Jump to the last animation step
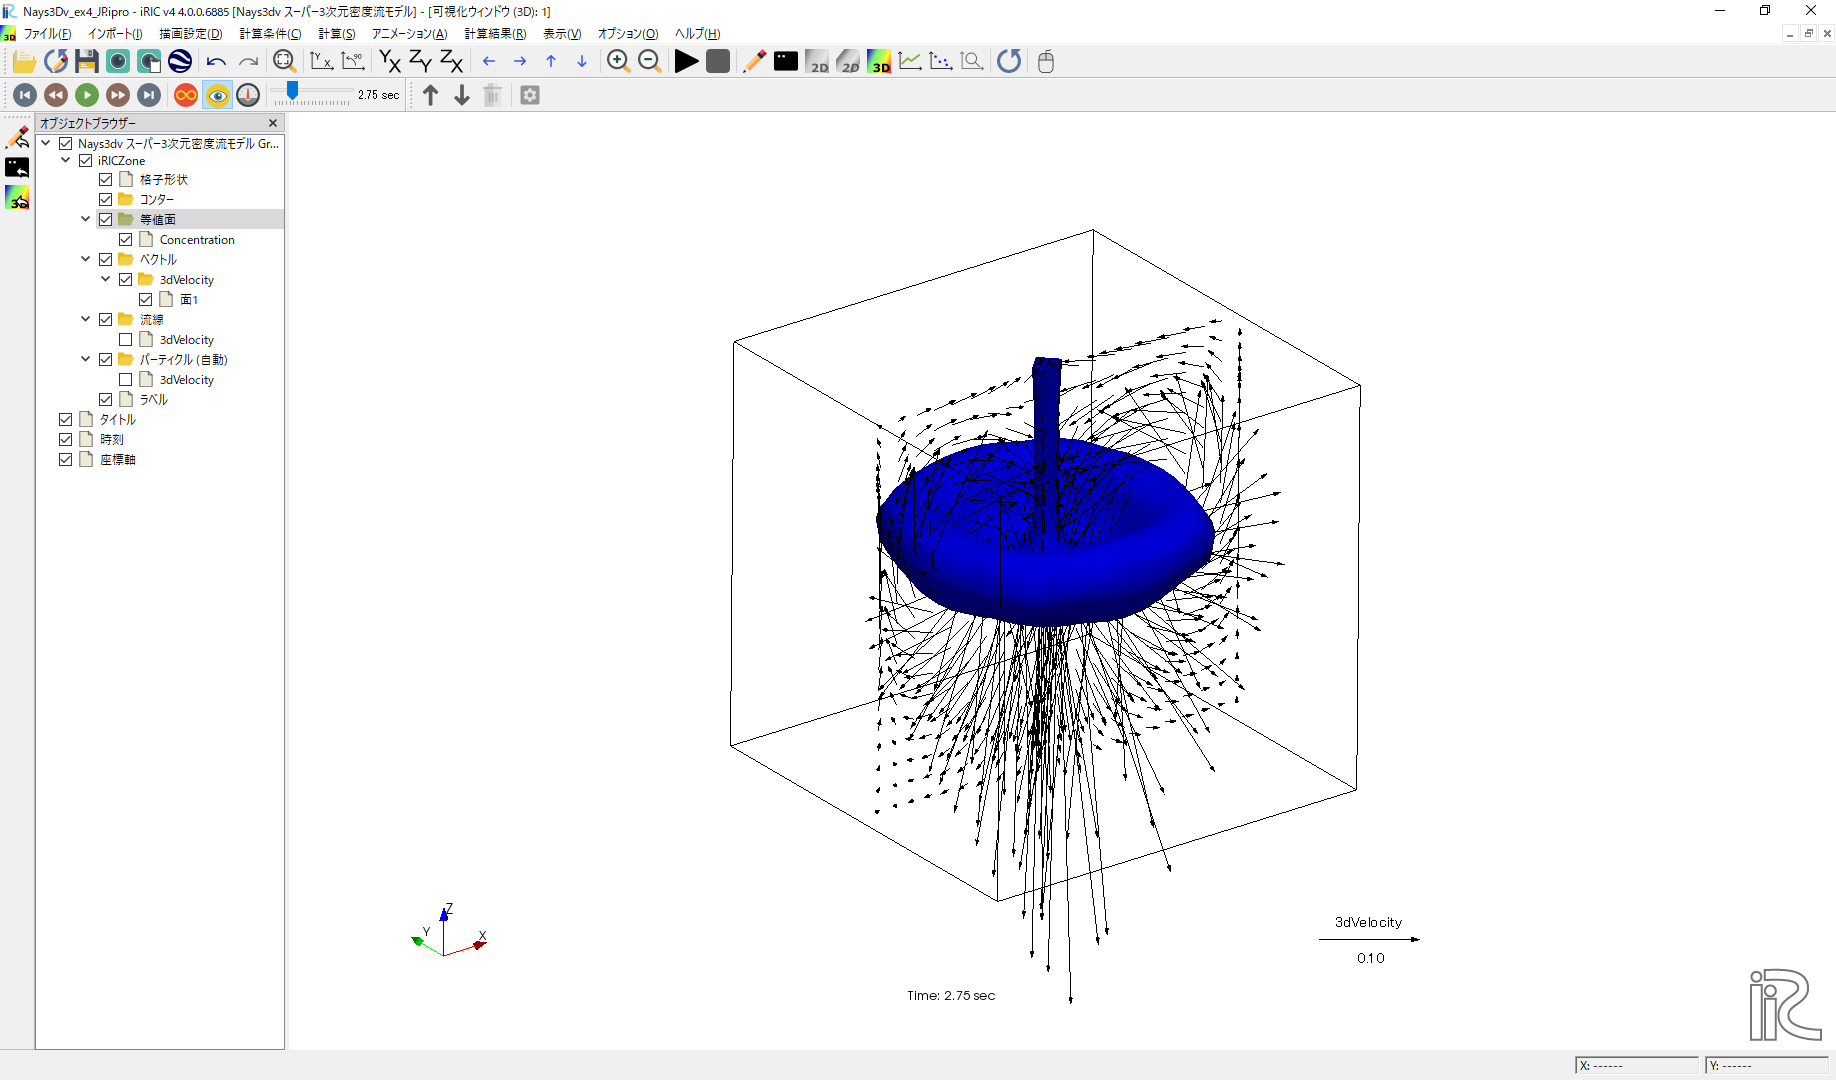This screenshot has height=1080, width=1836. pos(149,95)
